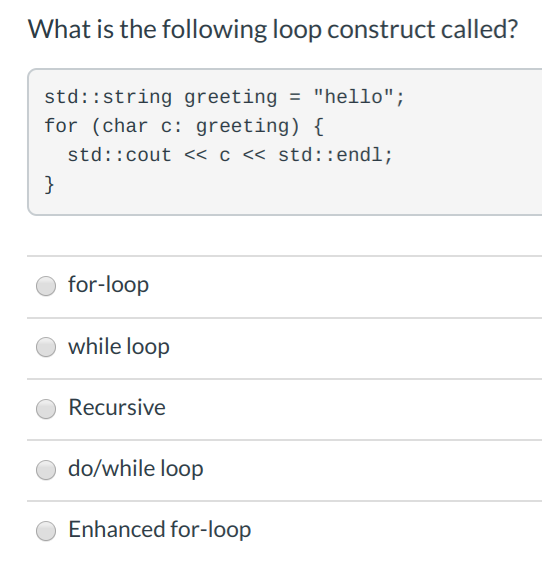
Task: Click the "for (char c: greeting)" code line
Action: pyautogui.click(x=184, y=127)
